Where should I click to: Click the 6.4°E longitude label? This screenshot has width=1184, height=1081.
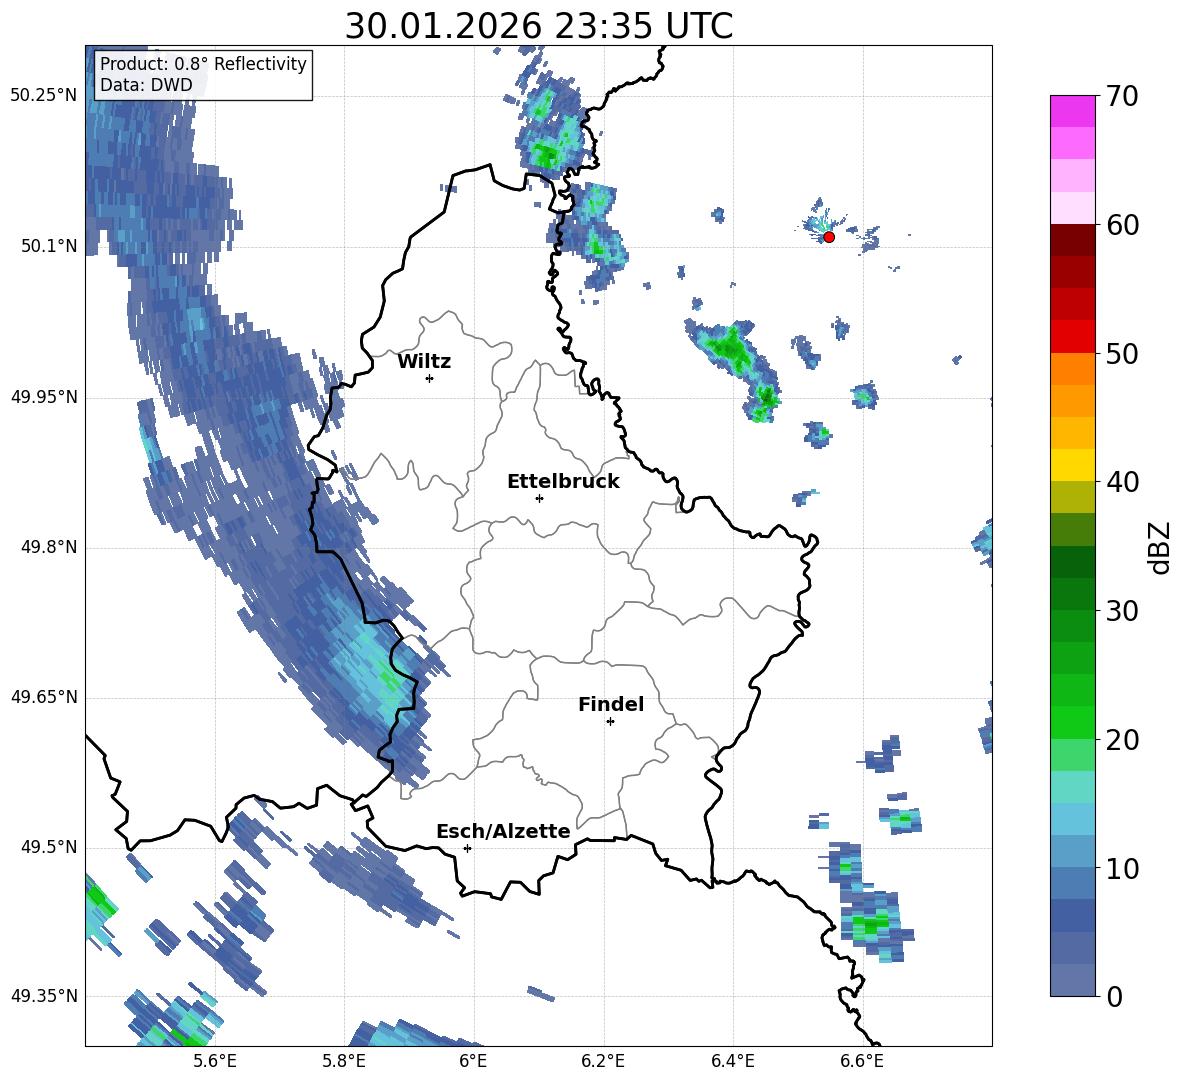(x=732, y=1061)
